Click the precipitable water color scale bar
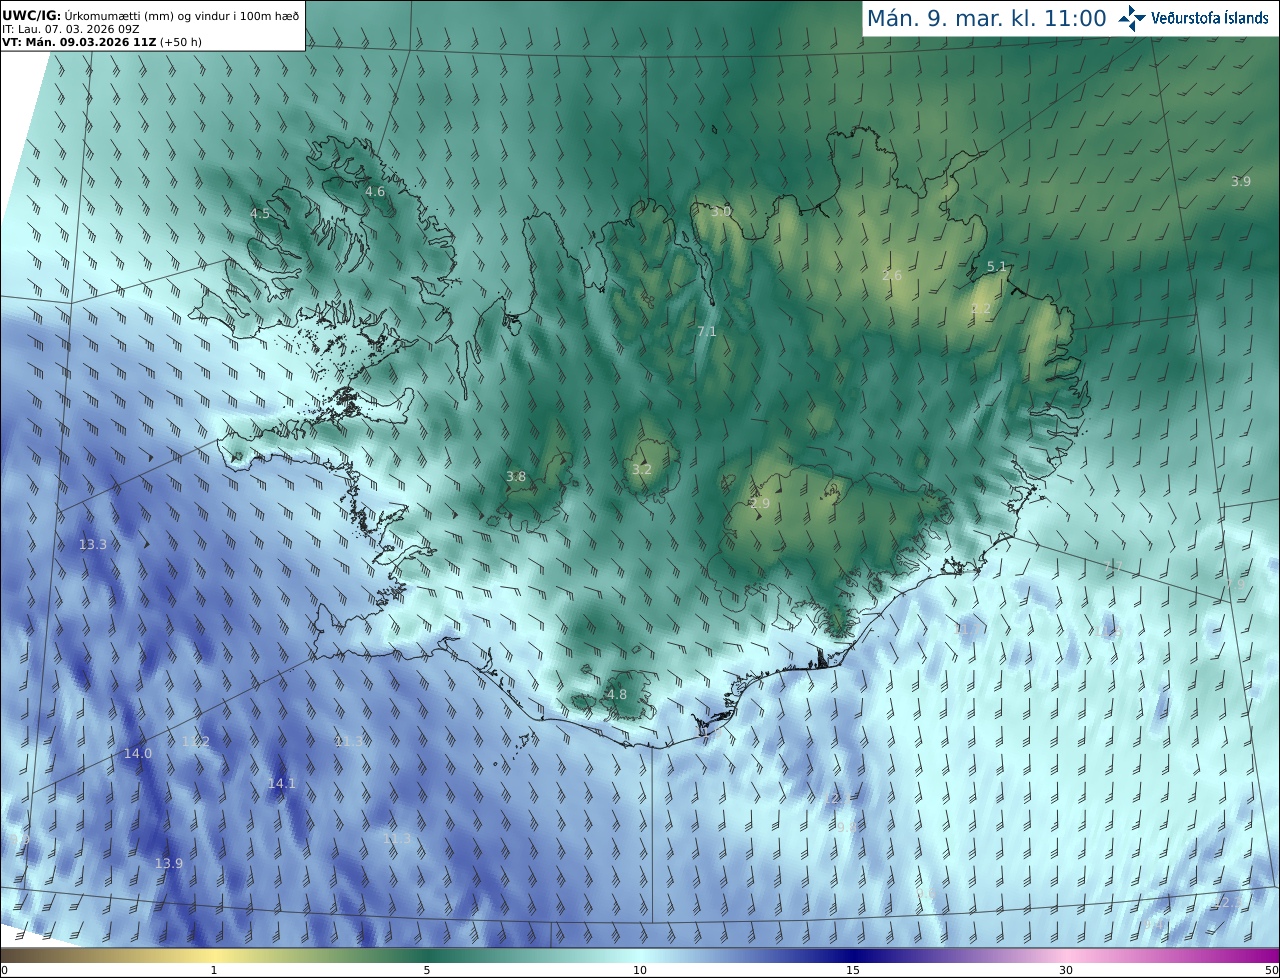Viewport: 1280px width, 978px height. pyautogui.click(x=640, y=955)
